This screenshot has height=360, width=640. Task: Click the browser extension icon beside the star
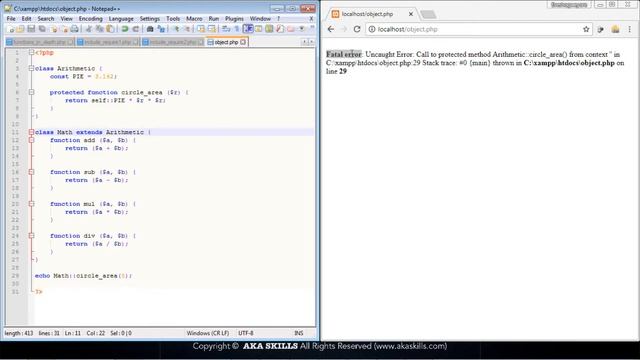click(x=600, y=29)
